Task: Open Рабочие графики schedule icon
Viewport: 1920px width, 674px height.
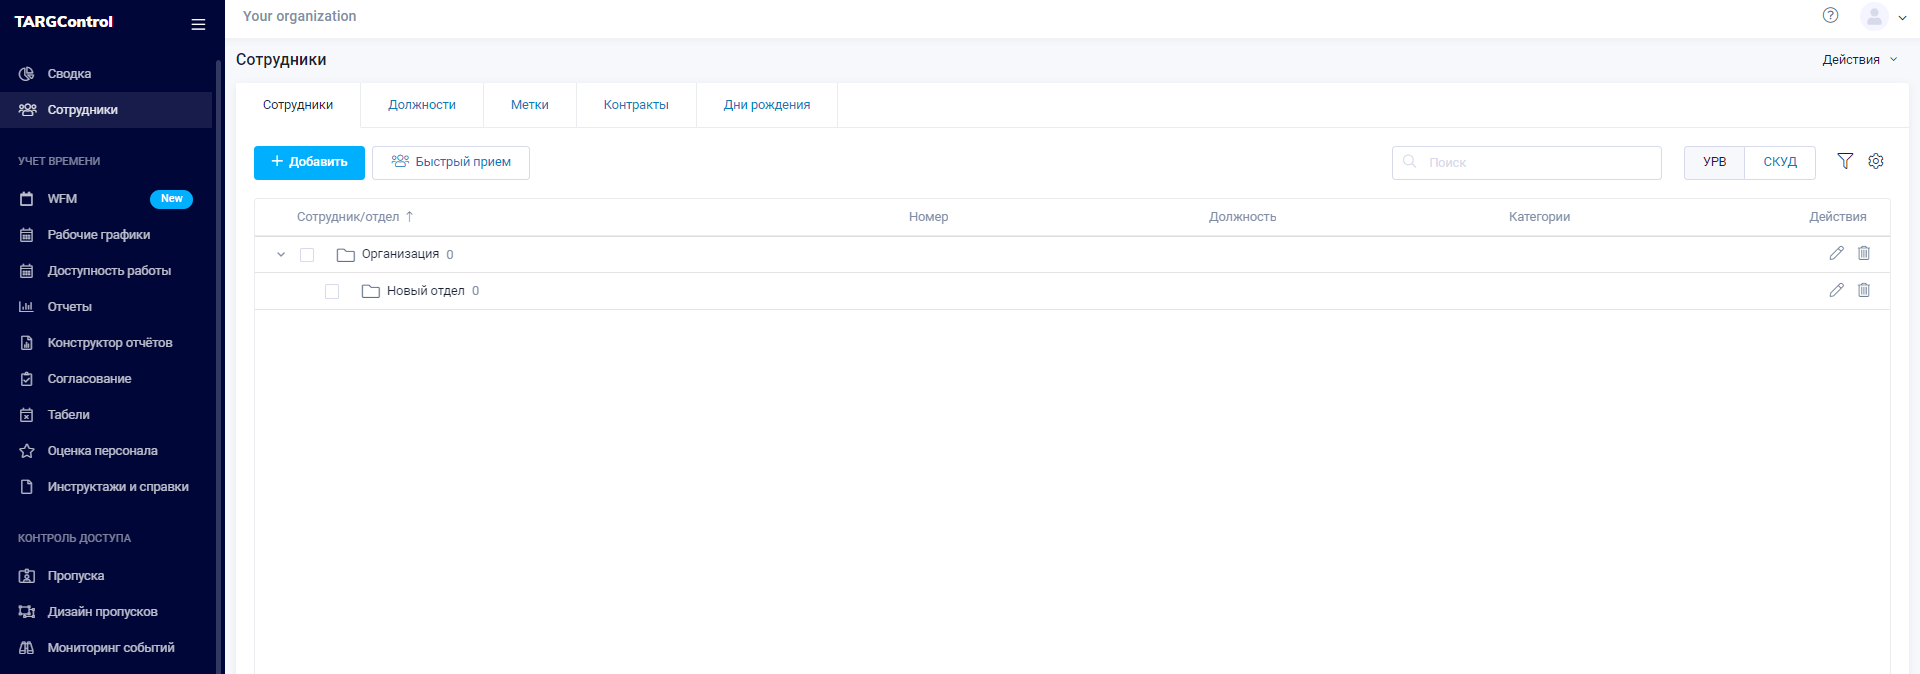Action: (x=27, y=235)
